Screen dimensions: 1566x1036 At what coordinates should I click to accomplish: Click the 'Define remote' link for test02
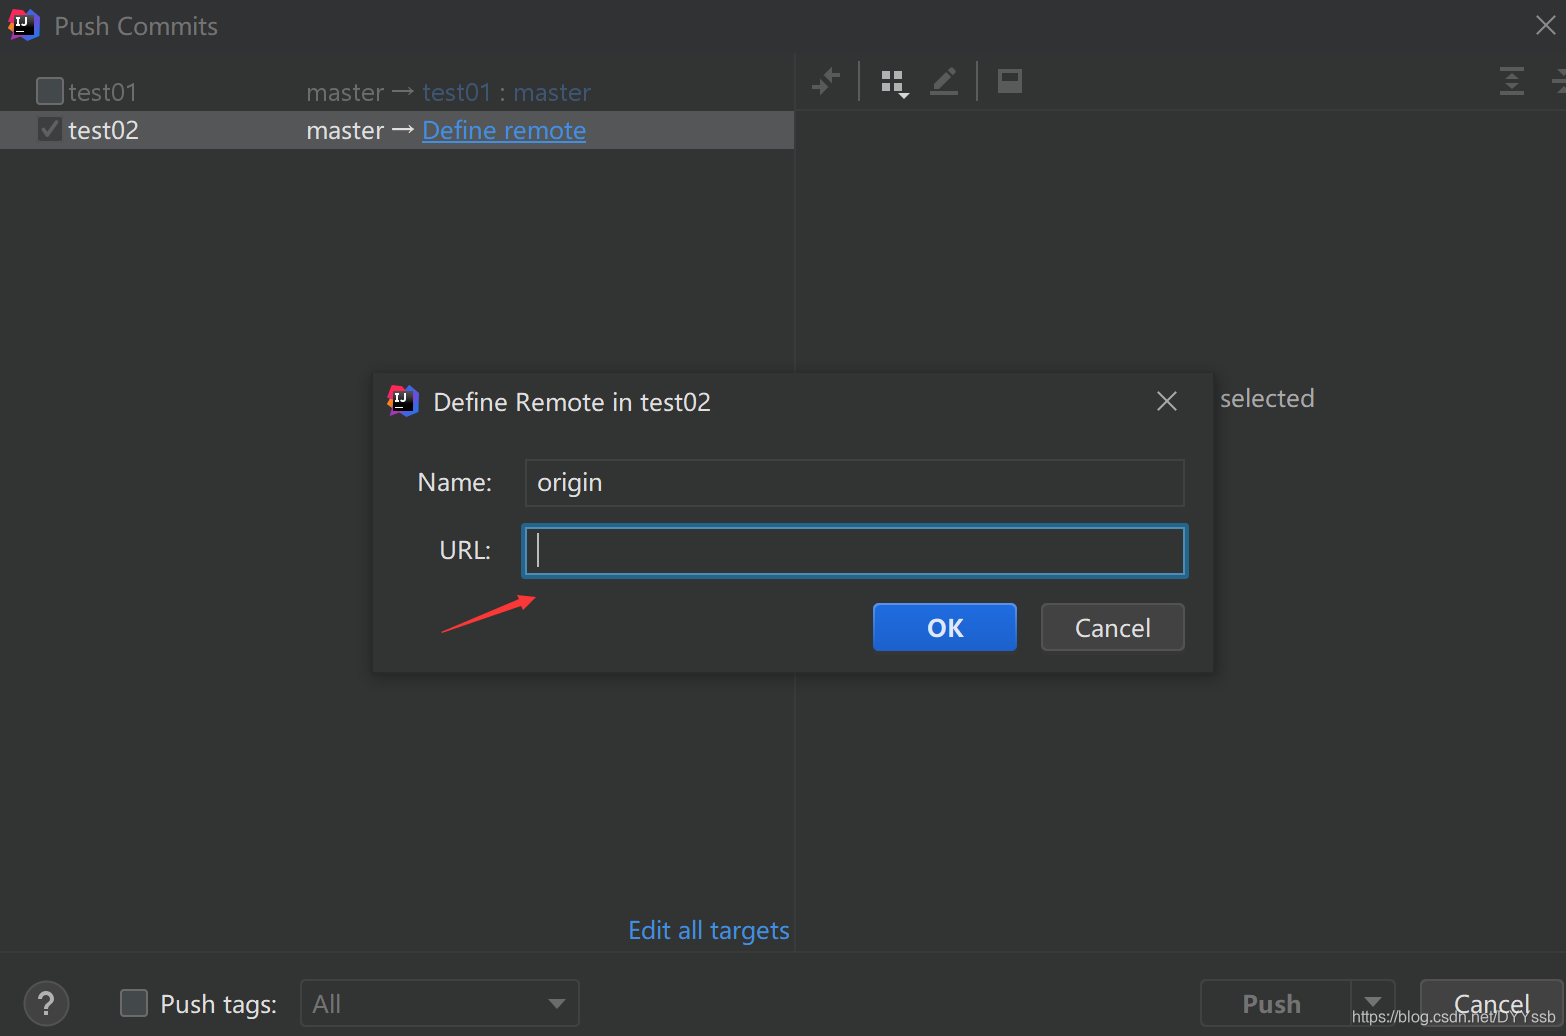click(x=503, y=130)
